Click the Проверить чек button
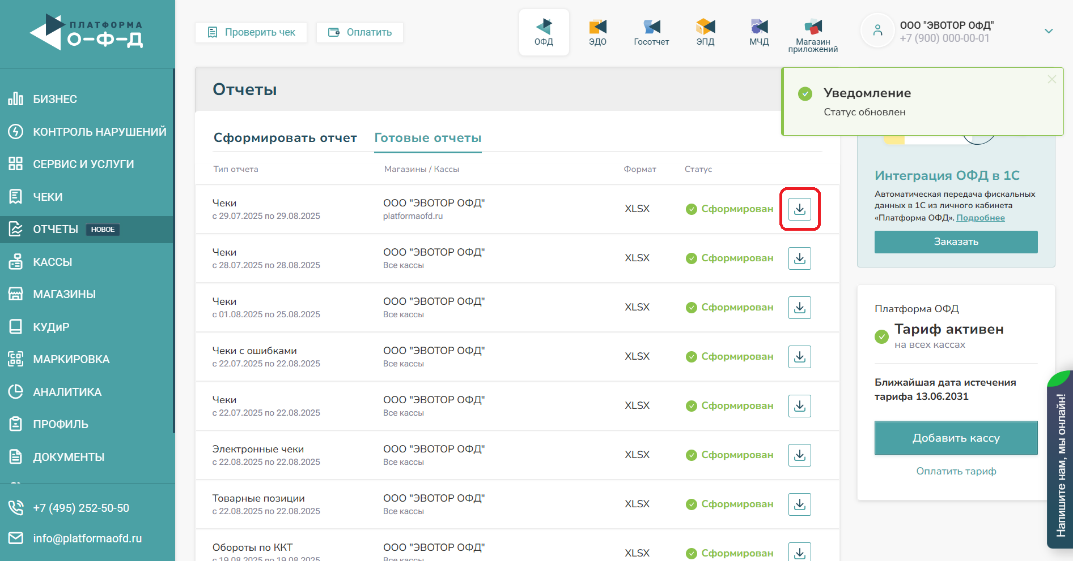Screen dimensions: 1073x561 252,32
